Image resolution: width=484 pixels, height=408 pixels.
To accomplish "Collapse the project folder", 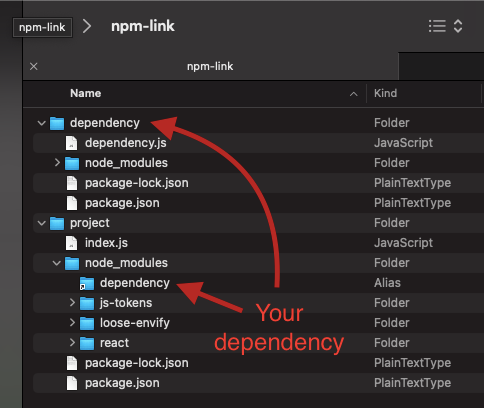I will click(x=42, y=223).
